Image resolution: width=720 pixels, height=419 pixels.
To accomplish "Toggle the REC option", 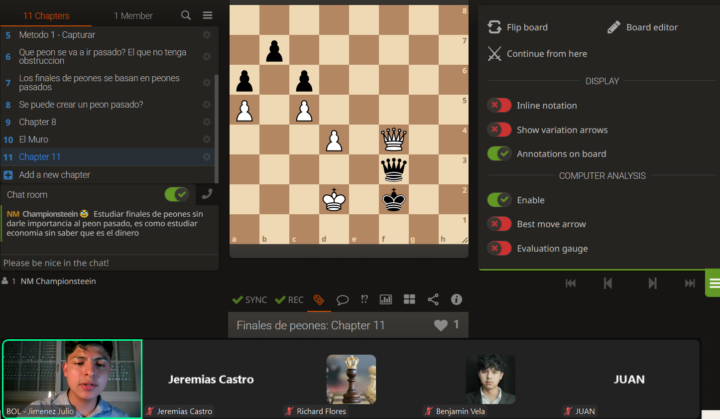I will coord(289,300).
